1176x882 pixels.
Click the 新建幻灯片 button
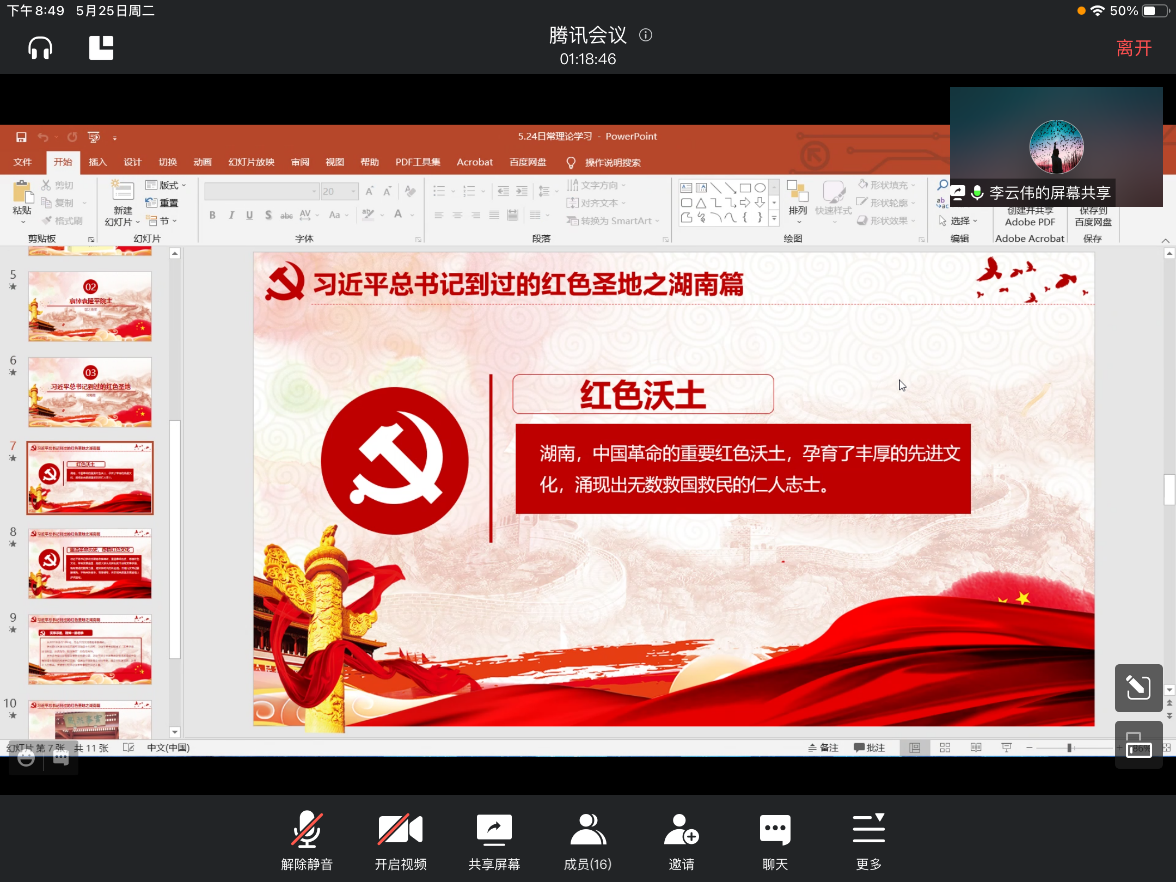(x=122, y=203)
